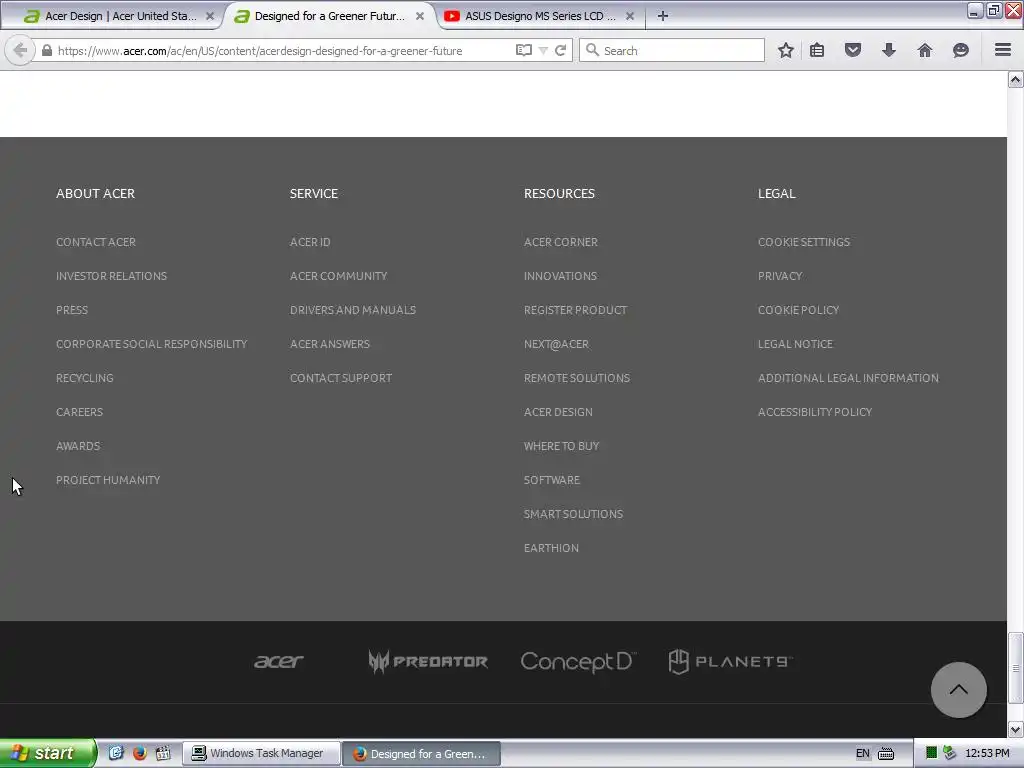Open the Downloads arrow icon
Image resolution: width=1024 pixels, height=768 pixels.
(x=889, y=50)
